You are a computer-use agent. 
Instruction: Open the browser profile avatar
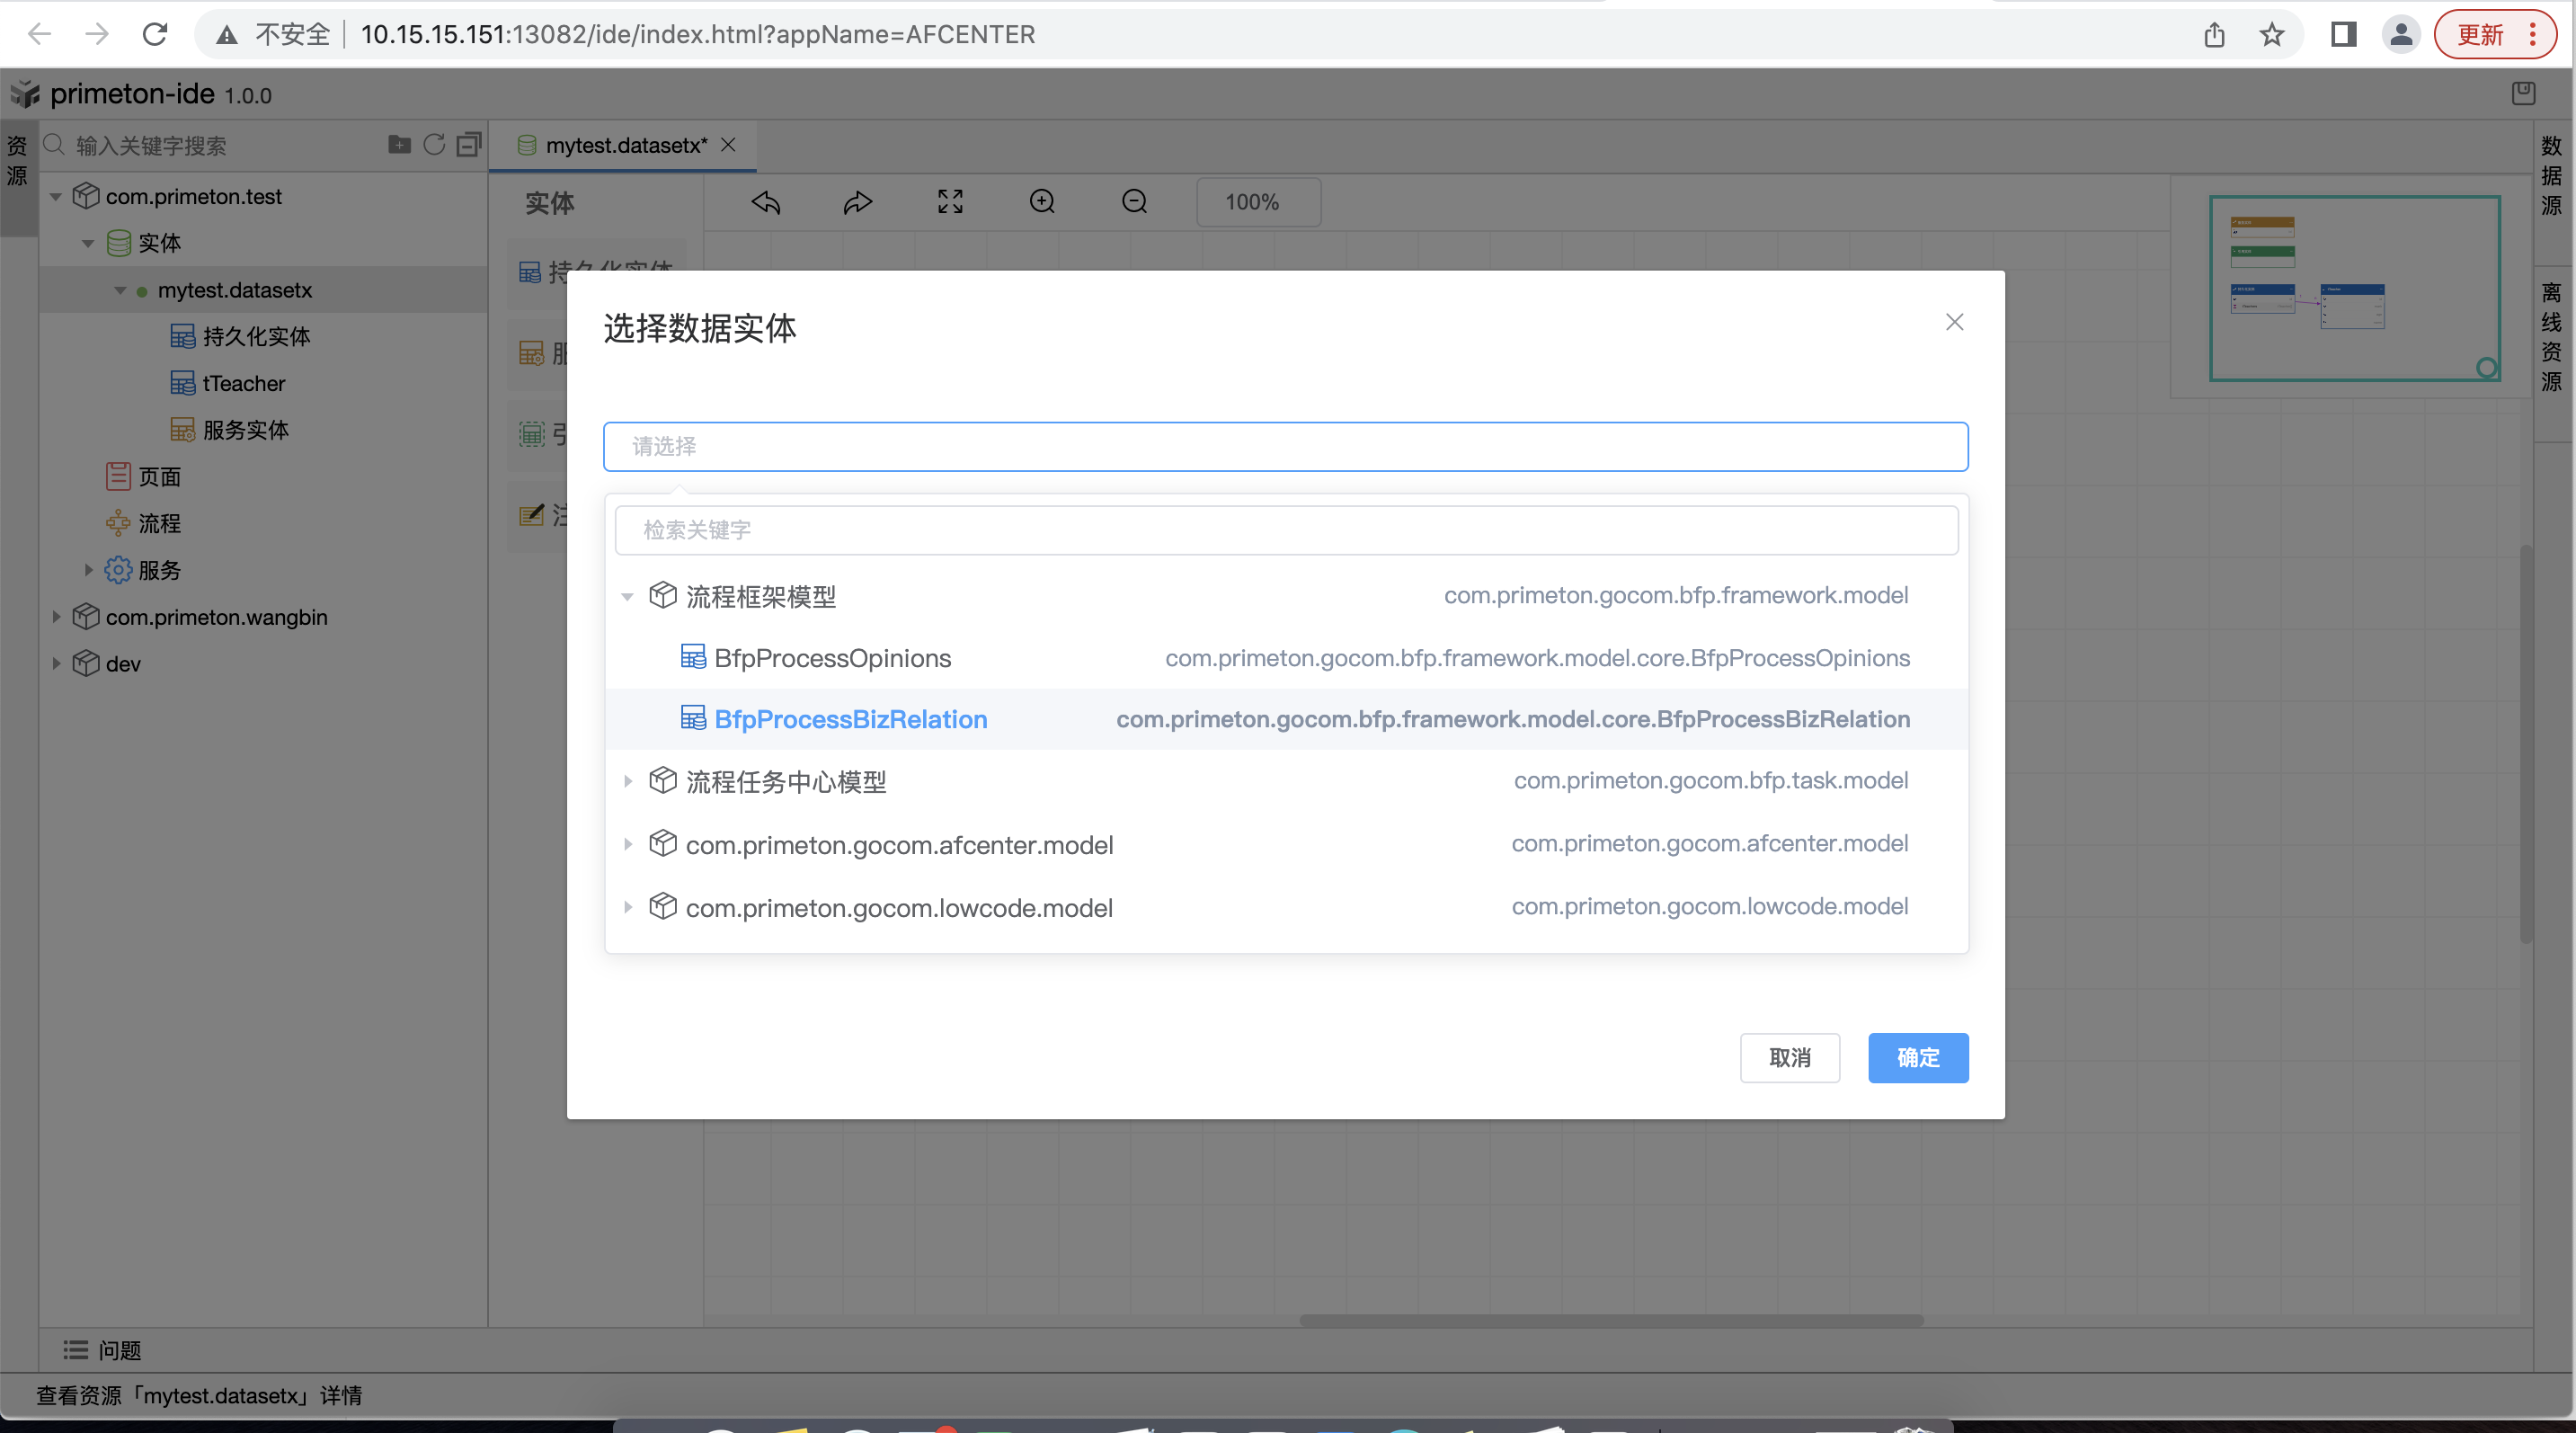(2401, 35)
